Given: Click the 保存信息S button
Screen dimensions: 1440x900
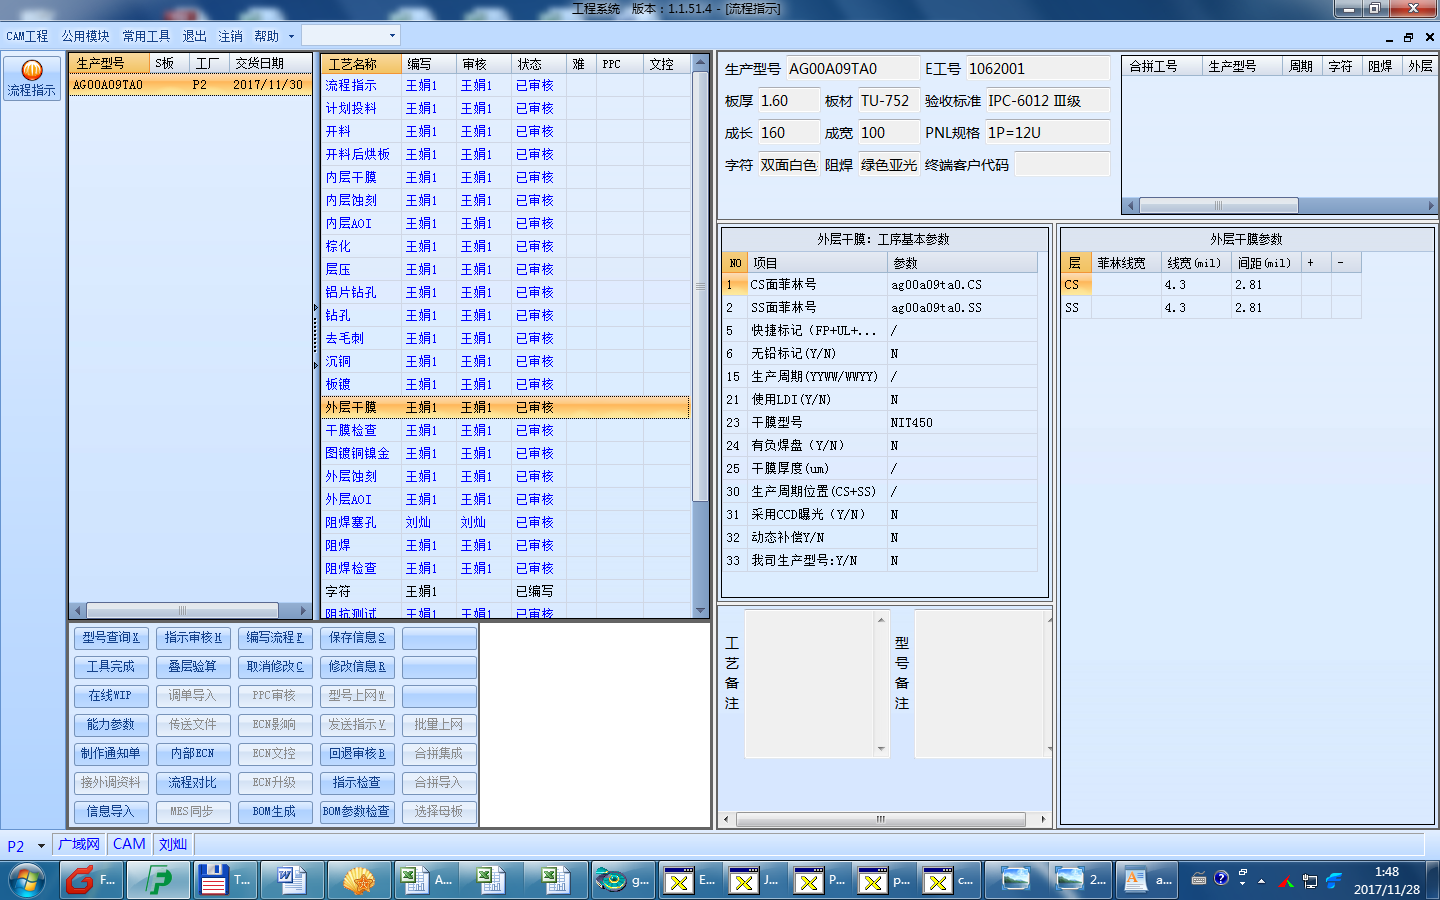Looking at the screenshot, I should [x=356, y=638].
